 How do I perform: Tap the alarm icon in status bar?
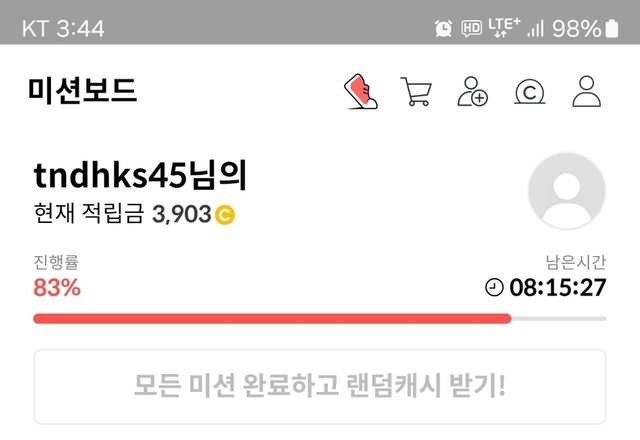pos(443,29)
